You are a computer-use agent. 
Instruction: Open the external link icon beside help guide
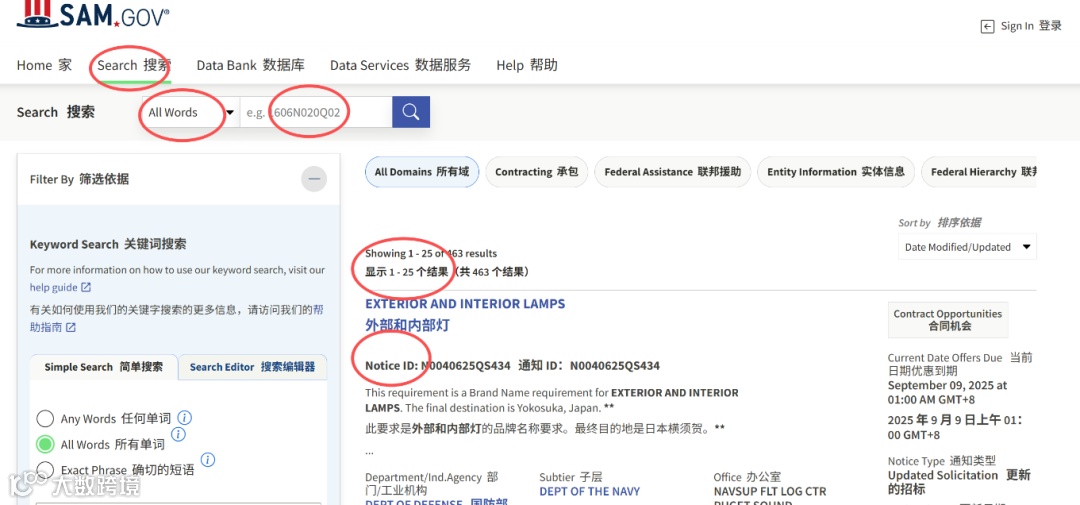click(86, 287)
